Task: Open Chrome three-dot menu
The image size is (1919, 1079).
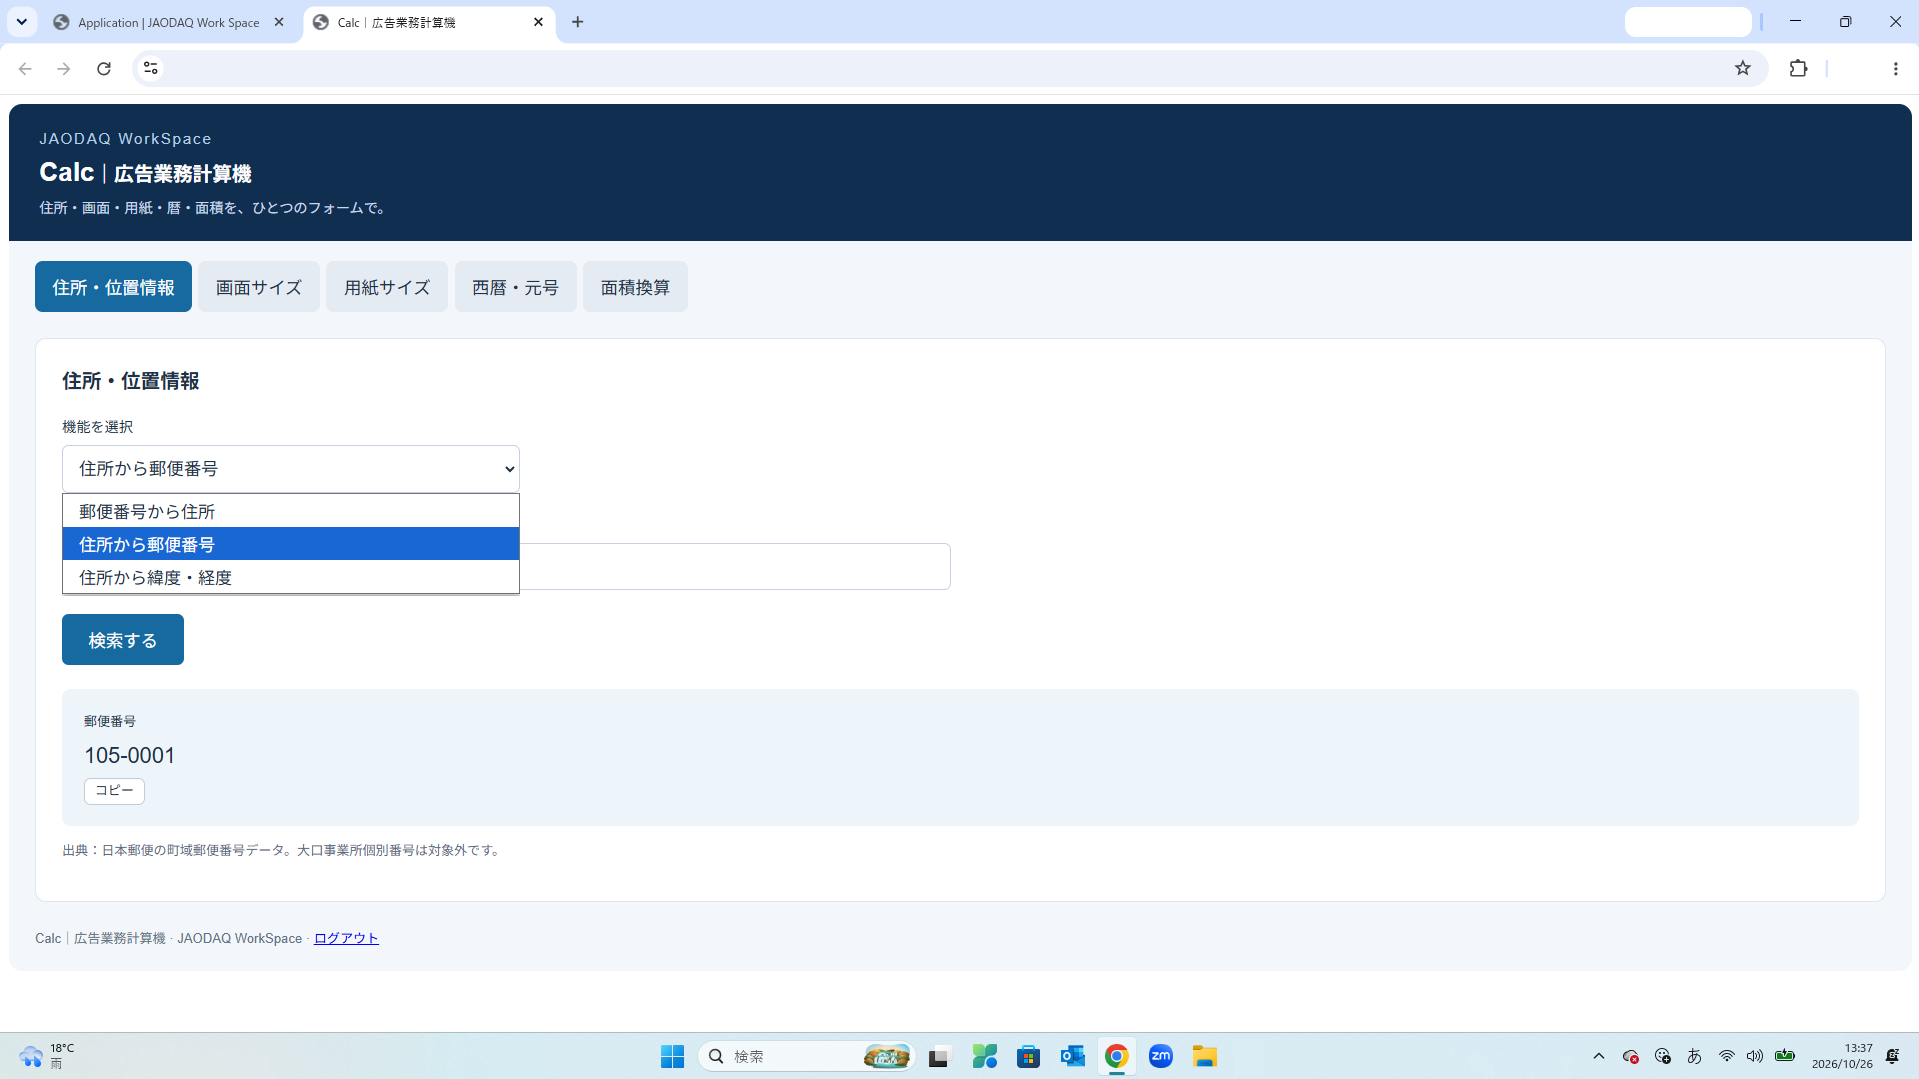Action: pyautogui.click(x=1895, y=68)
